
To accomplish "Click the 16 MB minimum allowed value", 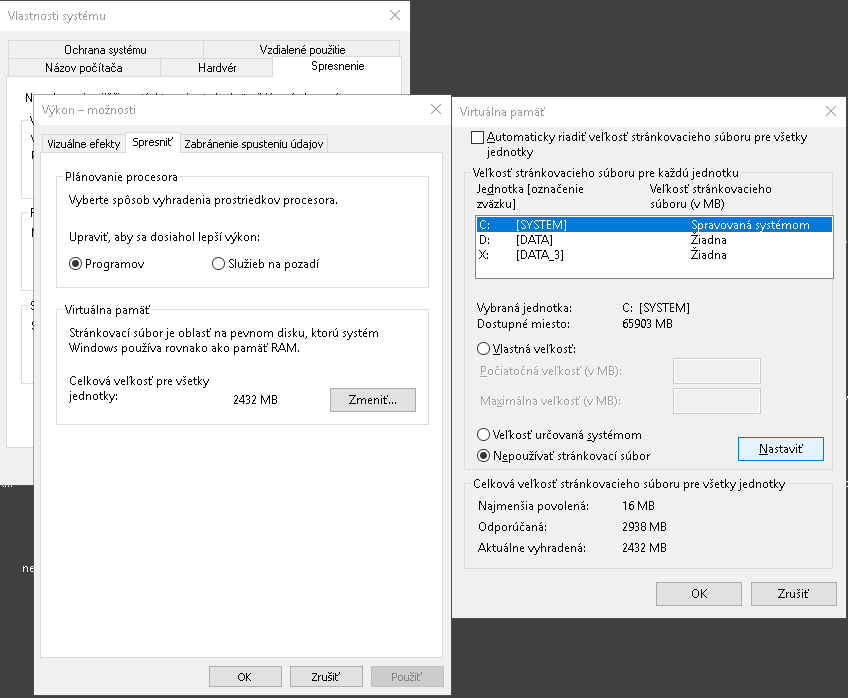I will tap(638, 506).
